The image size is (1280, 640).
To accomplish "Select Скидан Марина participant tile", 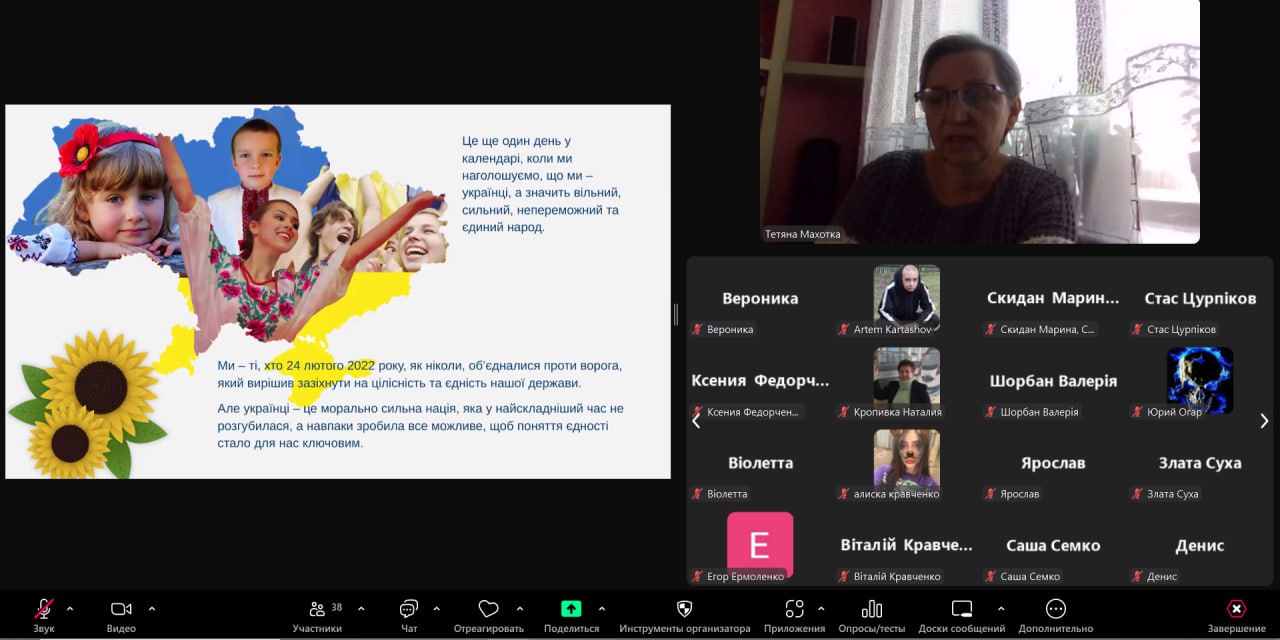I will pyautogui.click(x=1053, y=298).
